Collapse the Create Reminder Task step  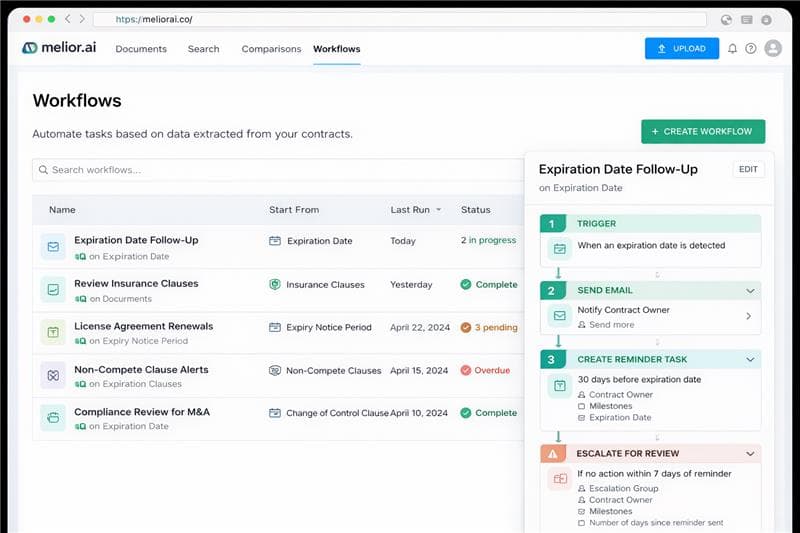(x=749, y=359)
